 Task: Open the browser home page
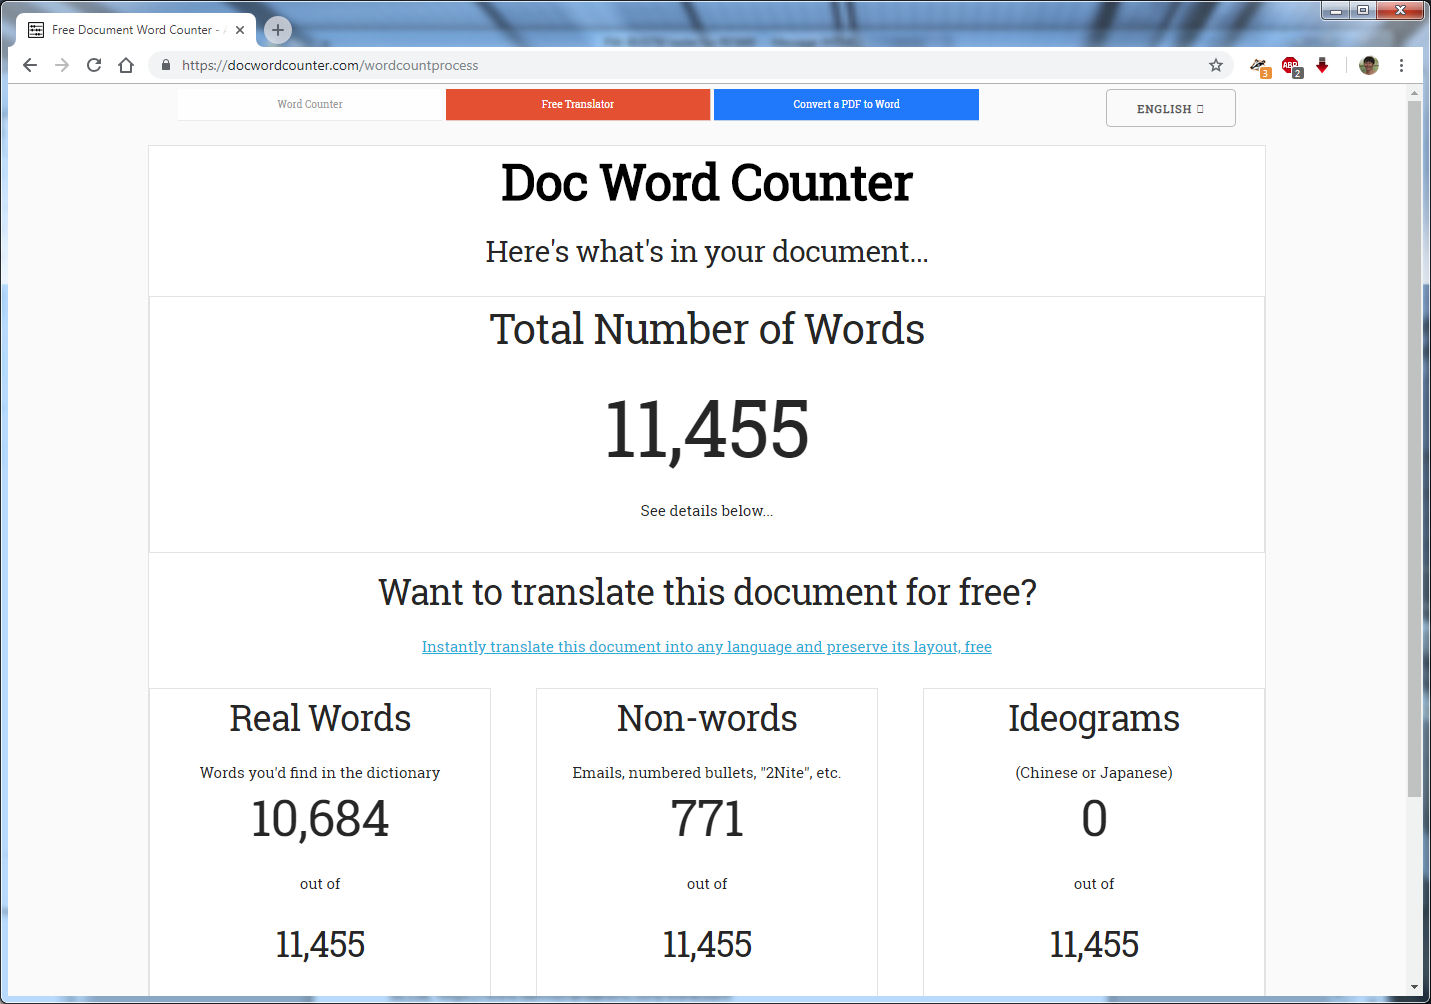pyautogui.click(x=125, y=65)
